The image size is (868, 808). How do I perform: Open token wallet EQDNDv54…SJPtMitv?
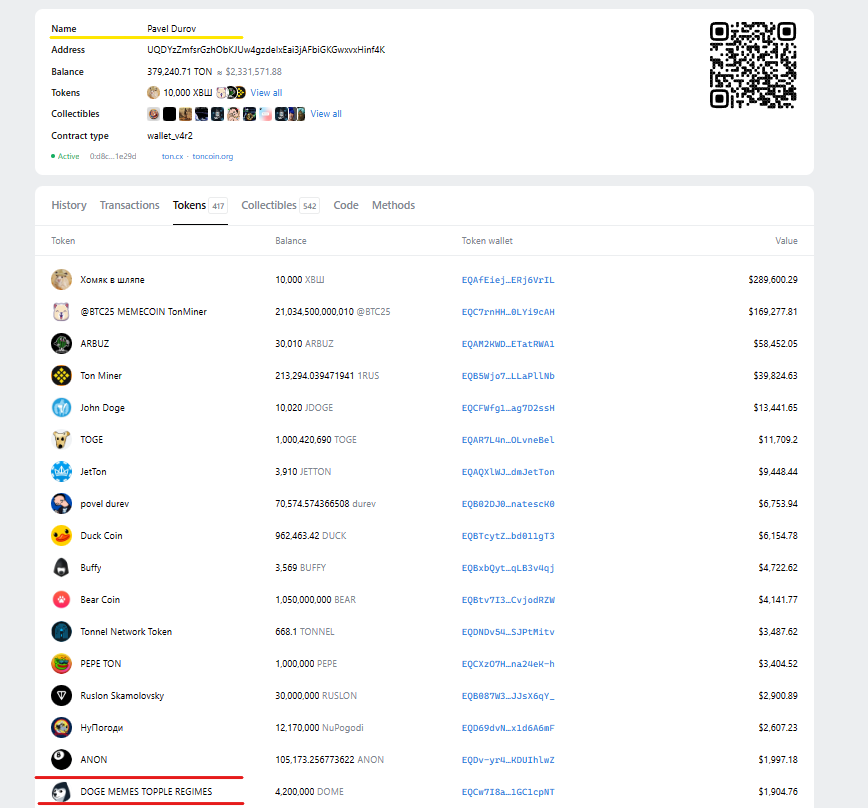508,632
